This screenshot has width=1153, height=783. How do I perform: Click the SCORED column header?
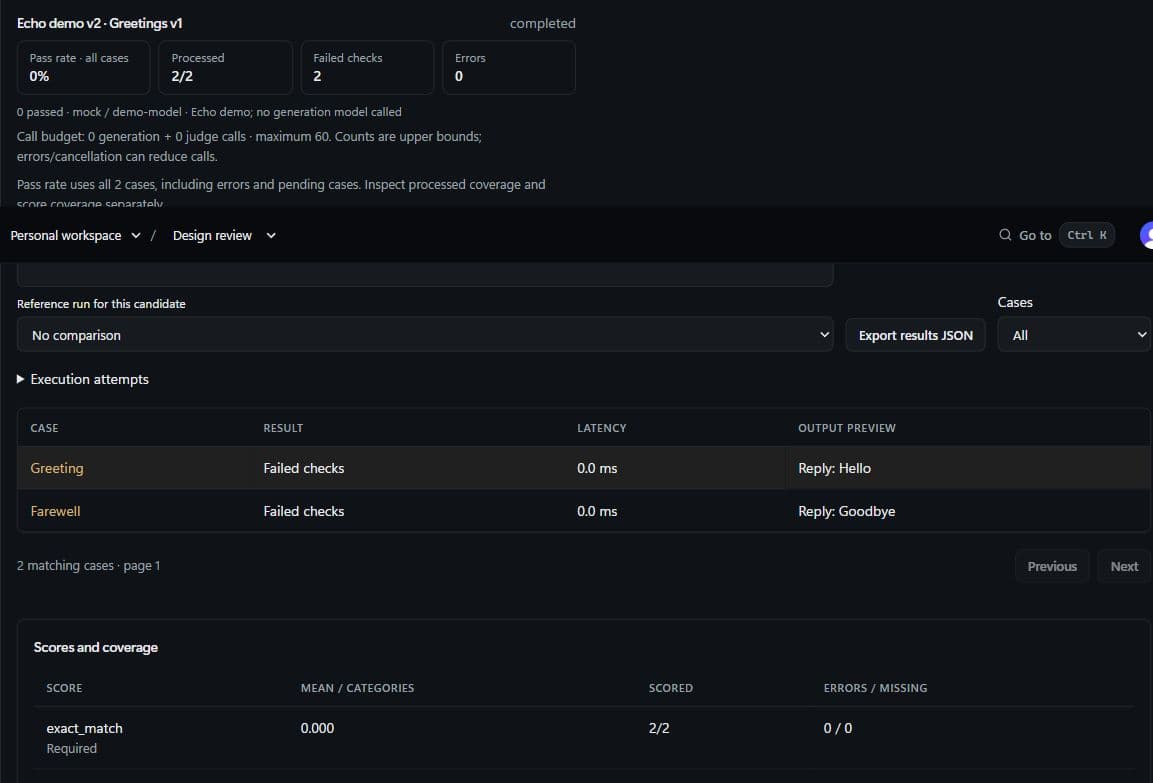(x=671, y=688)
